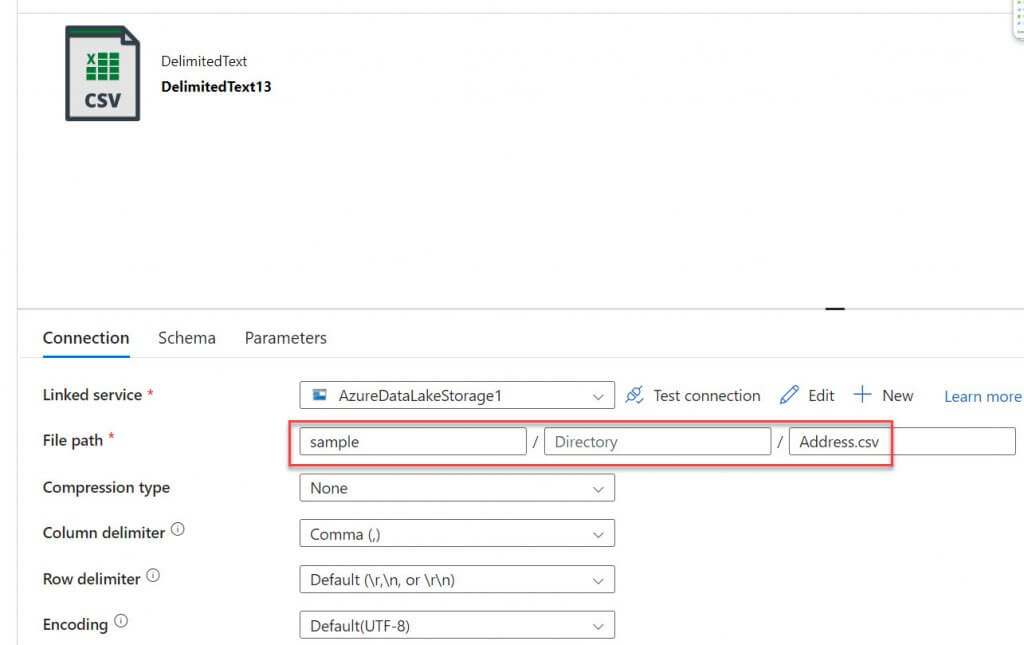Open the Parameters tab

coord(286,338)
